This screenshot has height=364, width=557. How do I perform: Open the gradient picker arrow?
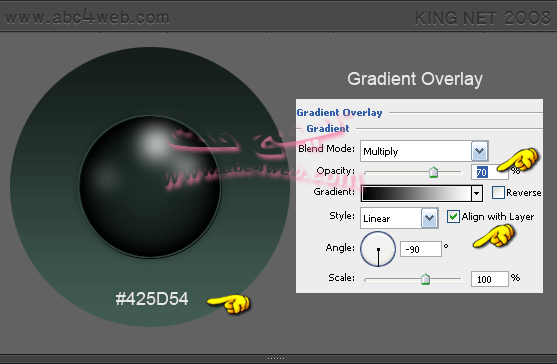click(x=476, y=194)
